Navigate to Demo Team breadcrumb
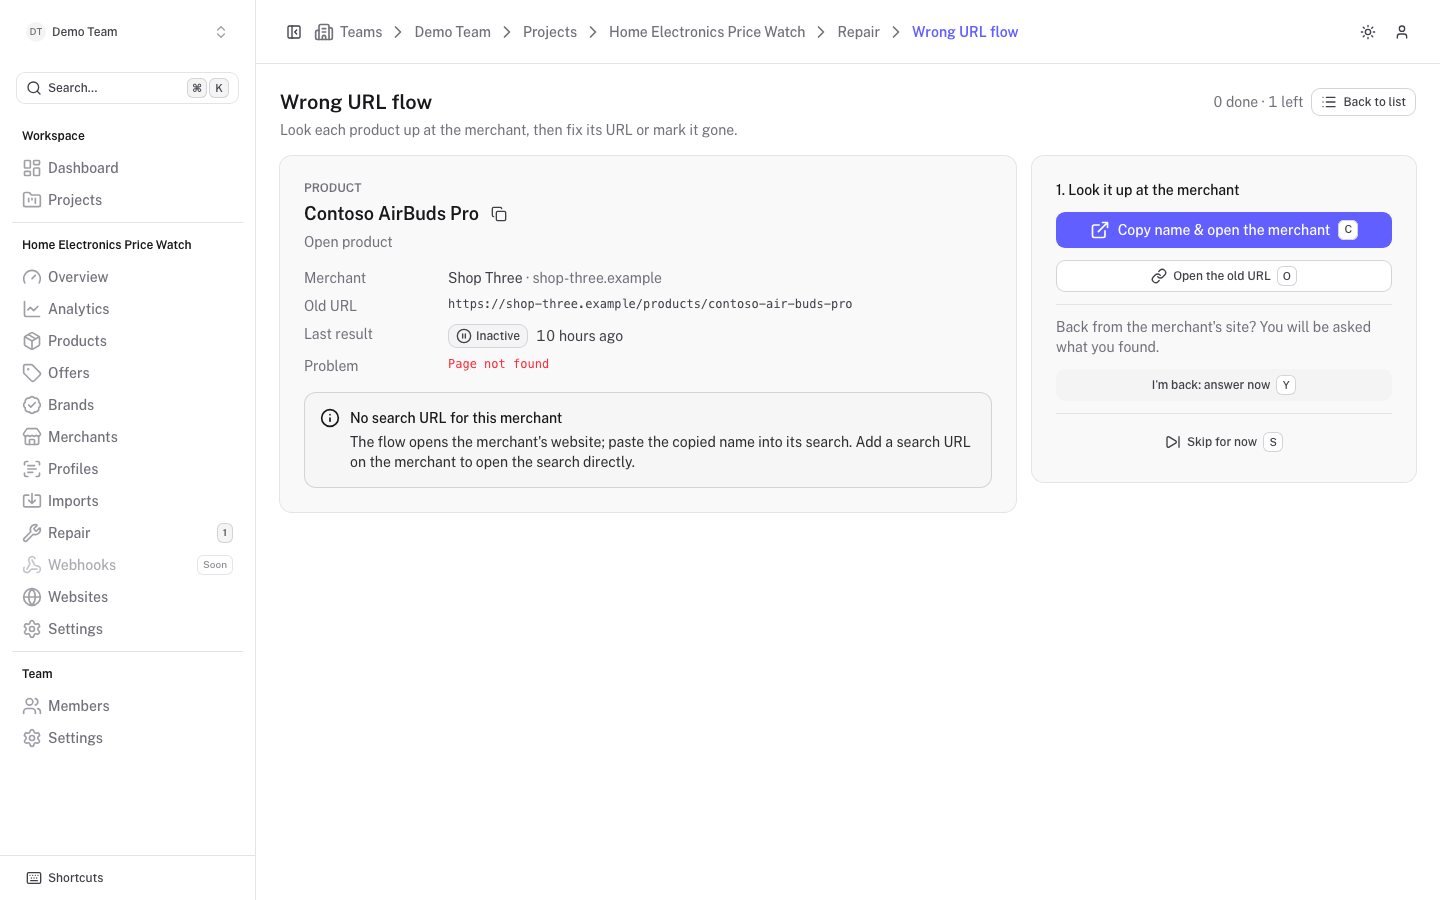The width and height of the screenshot is (1440, 900). click(x=453, y=32)
